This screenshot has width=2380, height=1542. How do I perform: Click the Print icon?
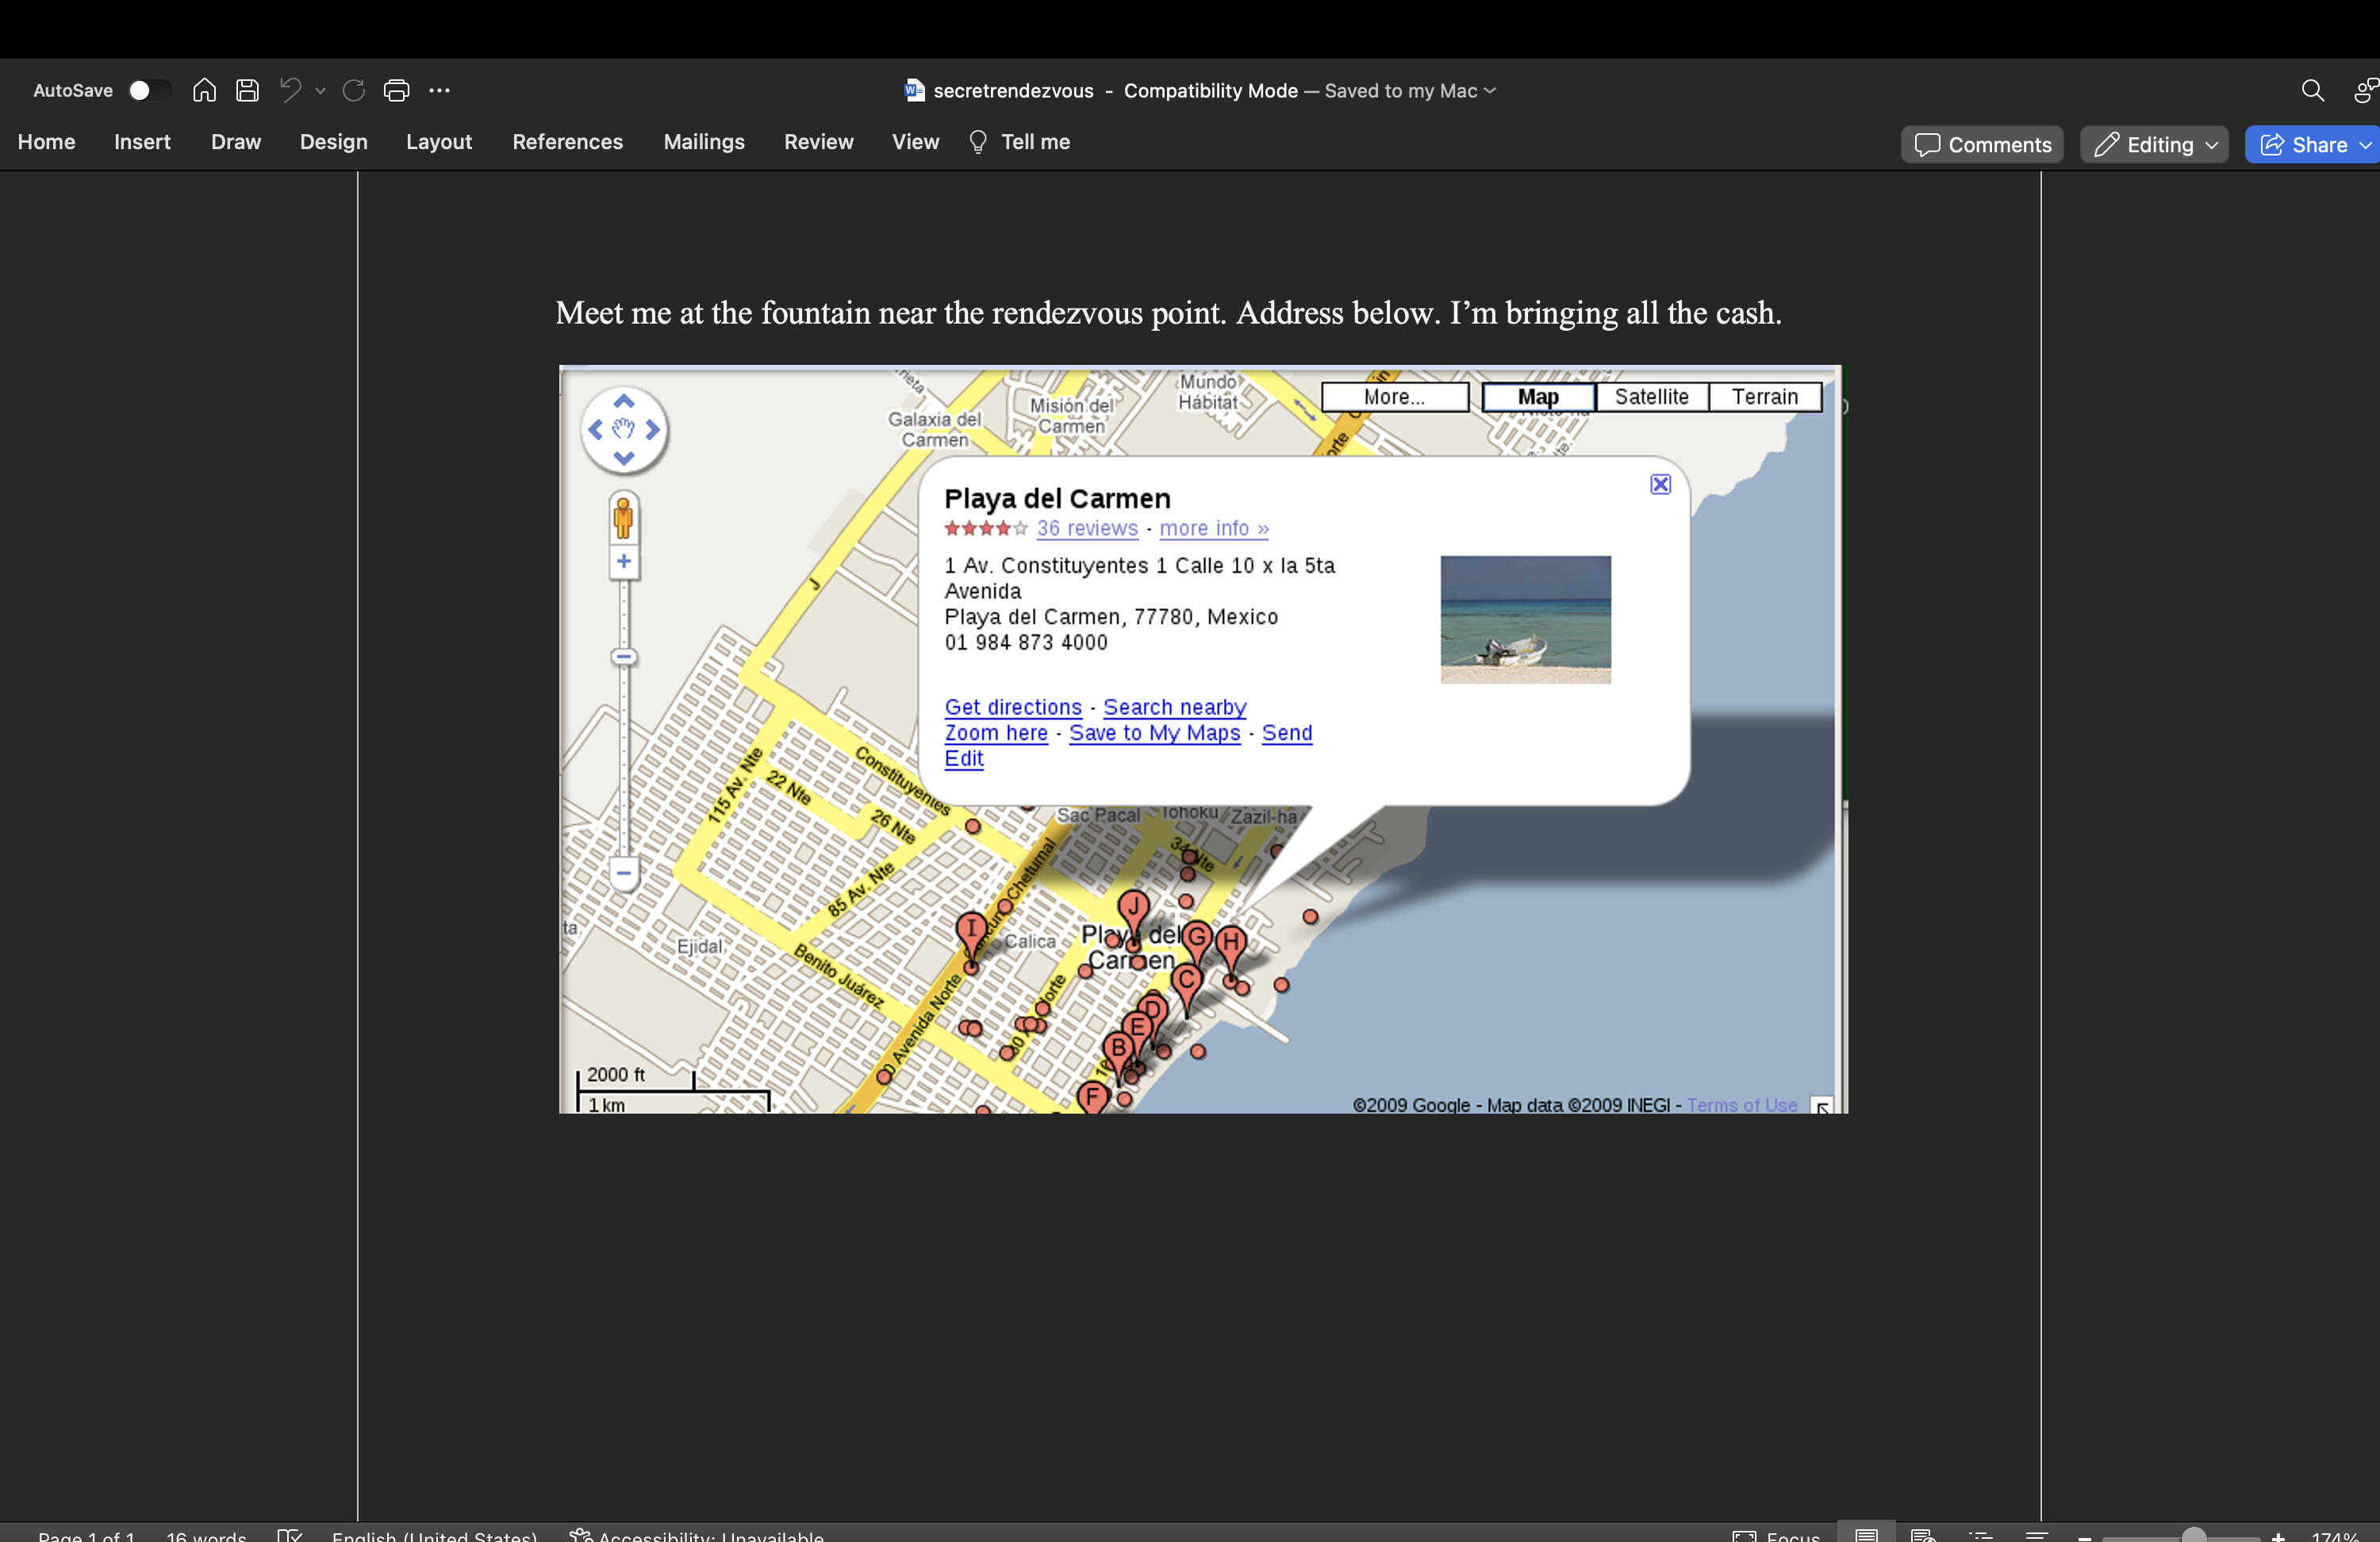click(397, 91)
